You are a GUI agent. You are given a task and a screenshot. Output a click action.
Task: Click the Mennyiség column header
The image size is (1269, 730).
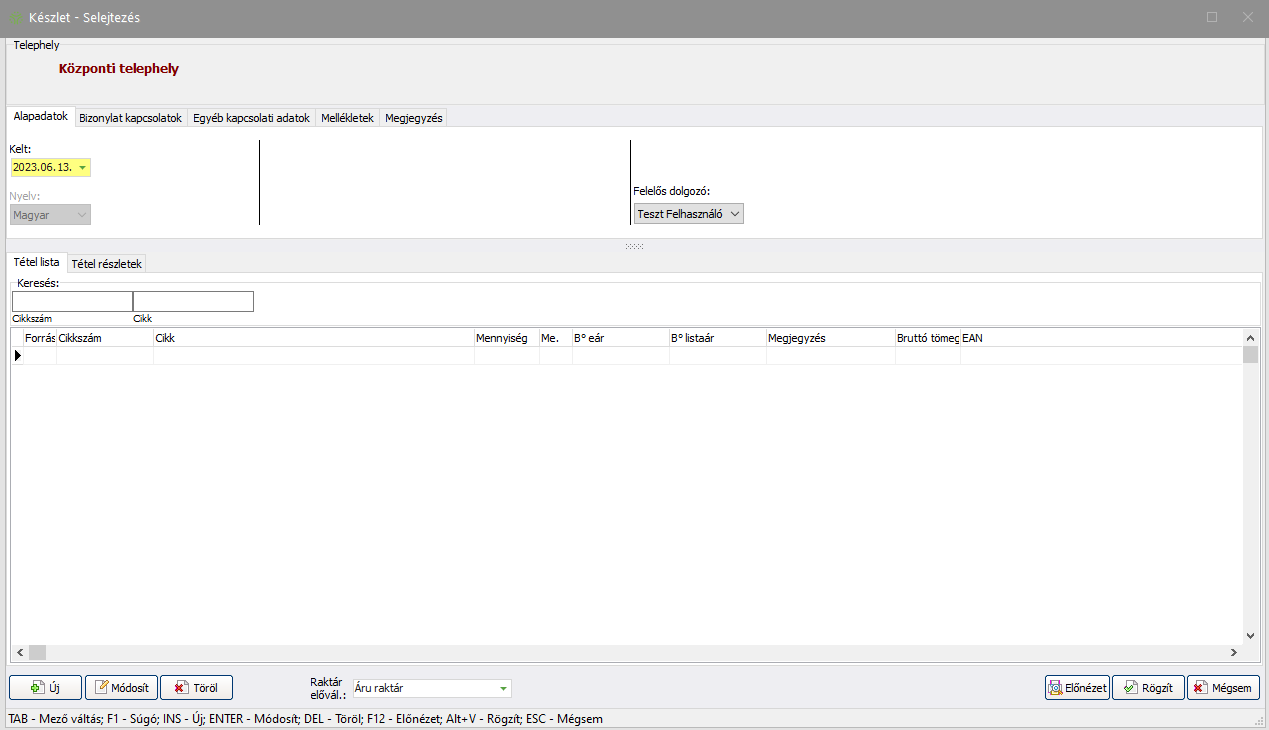point(506,338)
